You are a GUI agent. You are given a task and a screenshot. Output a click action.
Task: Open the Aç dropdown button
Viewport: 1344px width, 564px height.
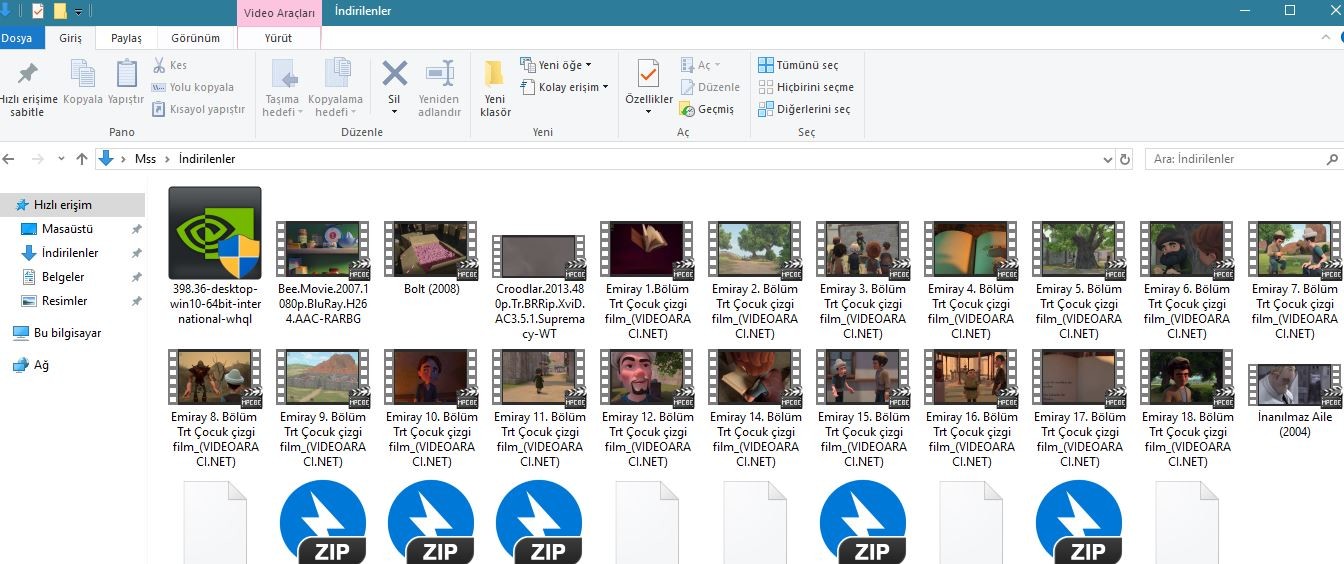coord(700,65)
